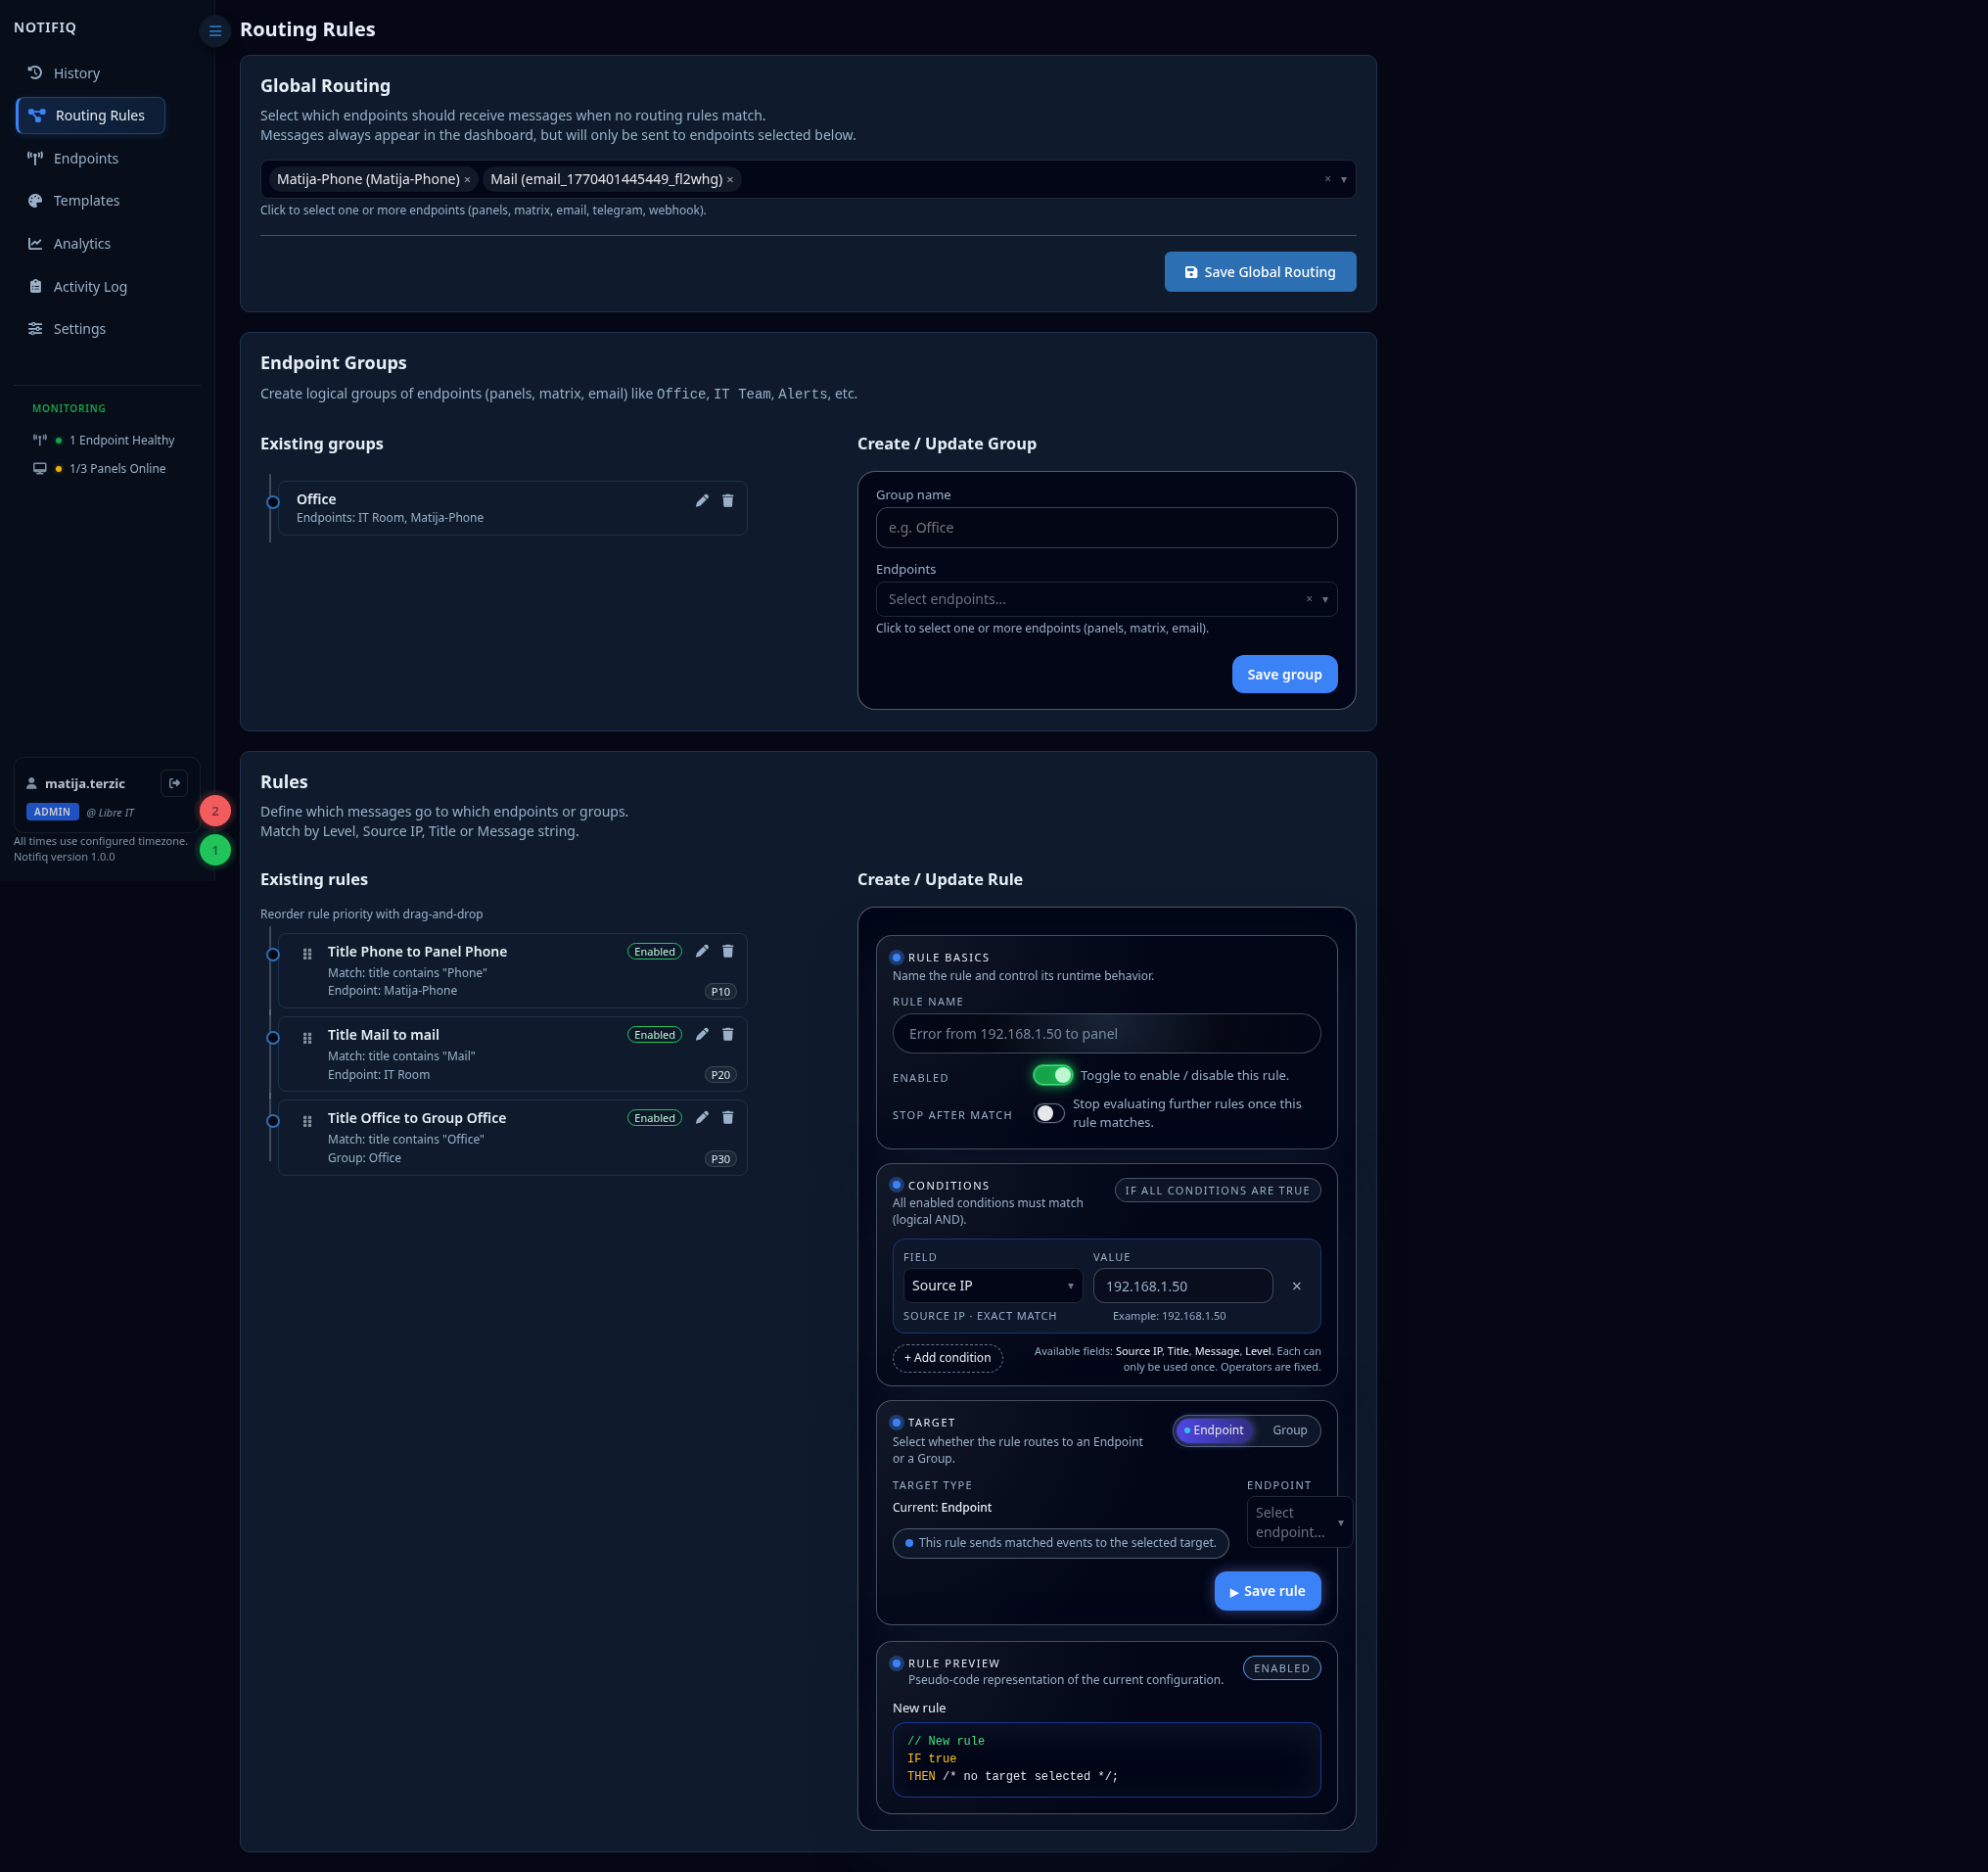Screen dimensions: 1988x1872
Task: Go to Activity Log in sidebar
Action: 90,286
